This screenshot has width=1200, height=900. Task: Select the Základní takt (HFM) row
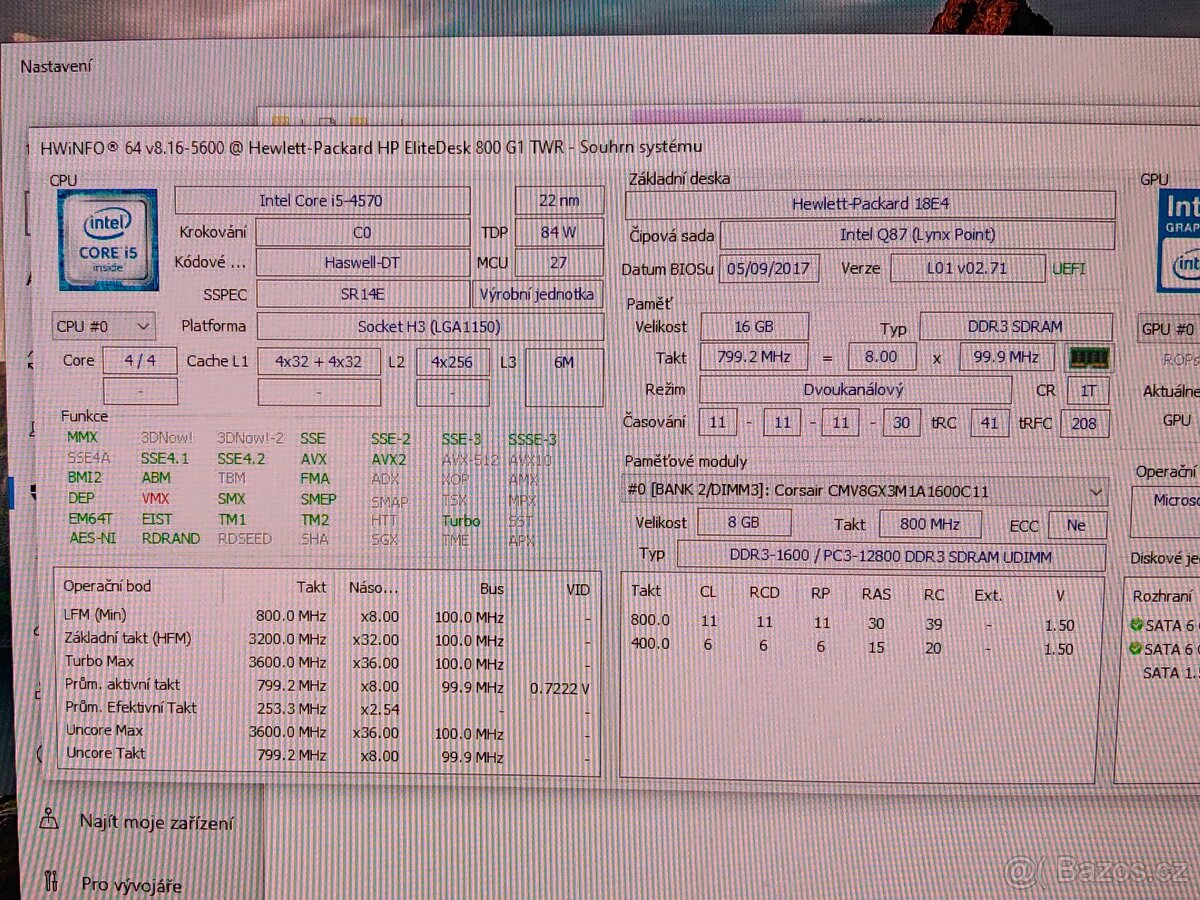point(326,639)
